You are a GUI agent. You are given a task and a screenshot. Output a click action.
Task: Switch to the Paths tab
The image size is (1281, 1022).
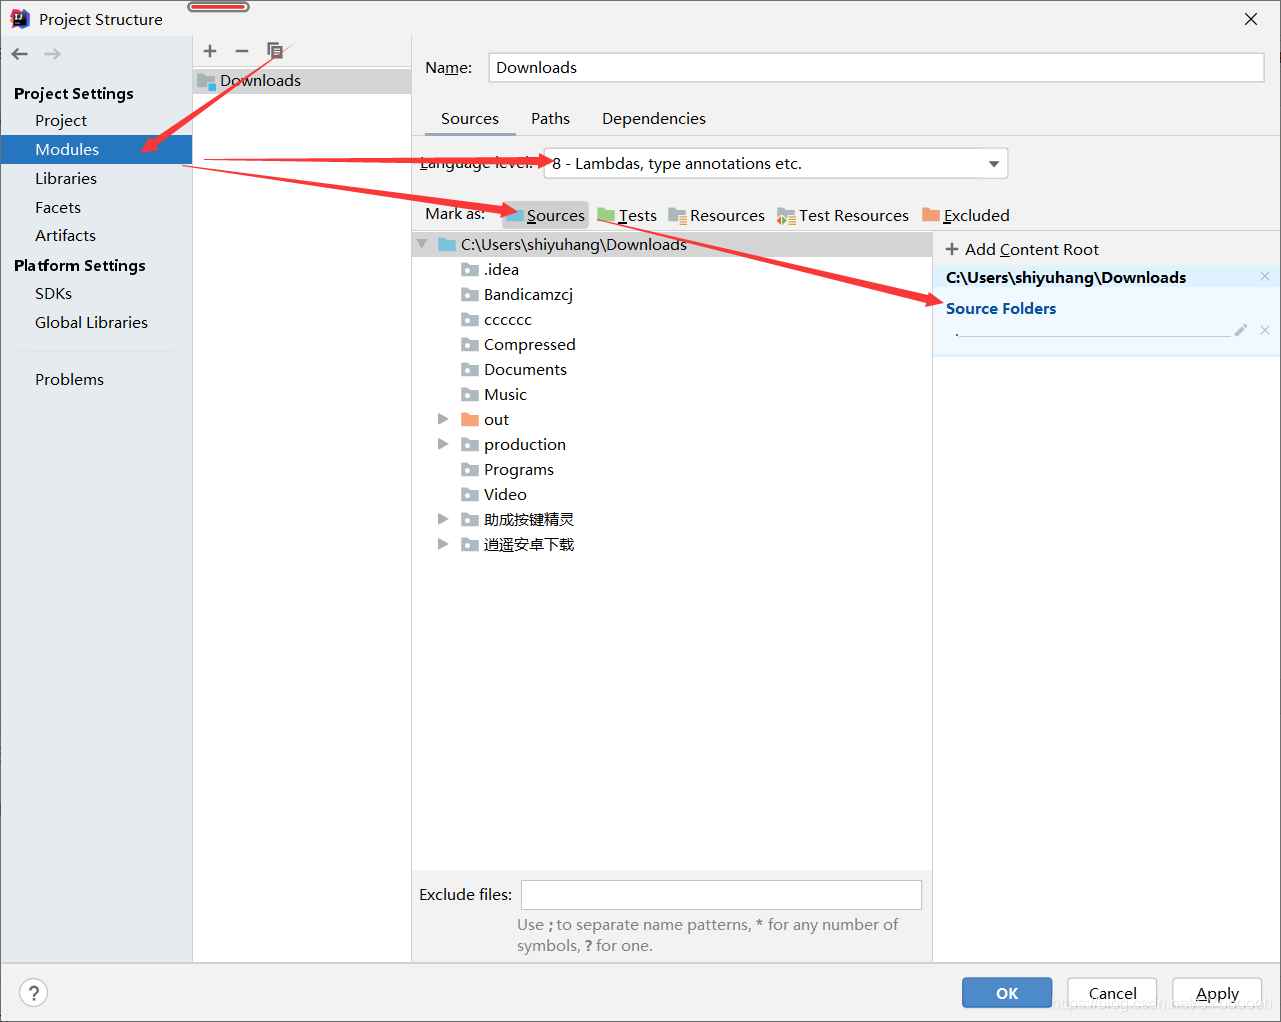[x=551, y=119]
